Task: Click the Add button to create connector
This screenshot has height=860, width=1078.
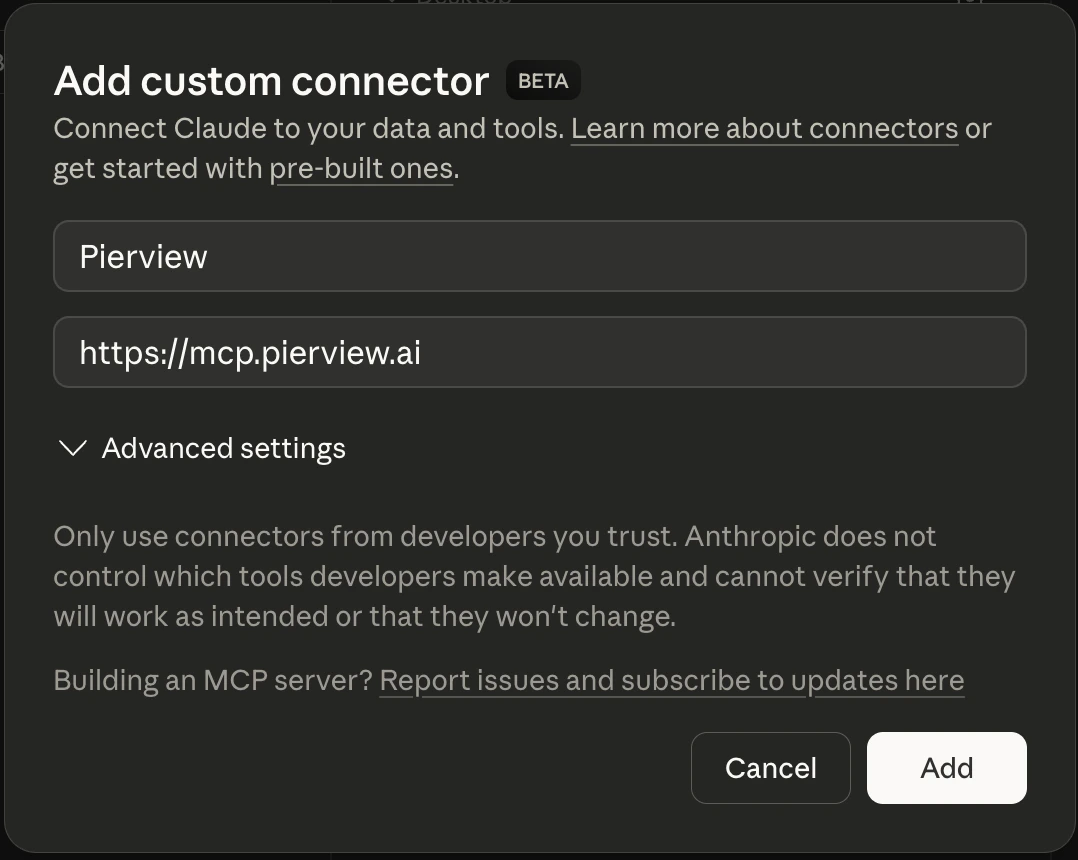Action: point(945,768)
